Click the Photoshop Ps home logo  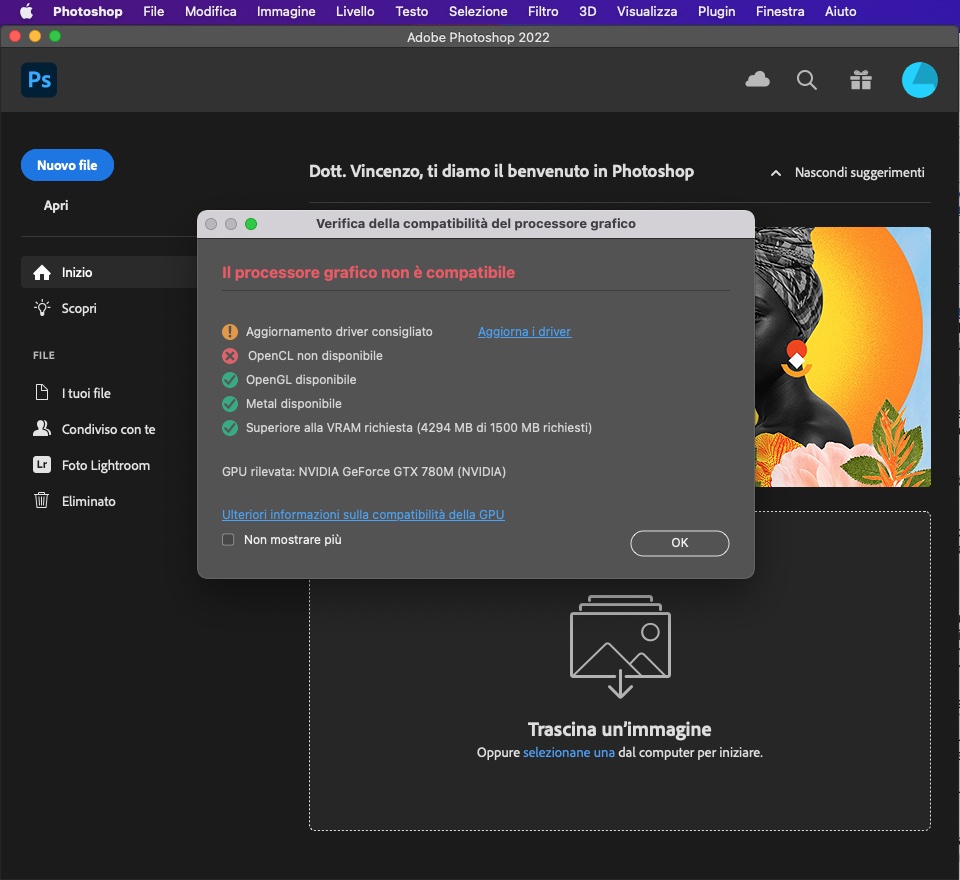tap(39, 80)
